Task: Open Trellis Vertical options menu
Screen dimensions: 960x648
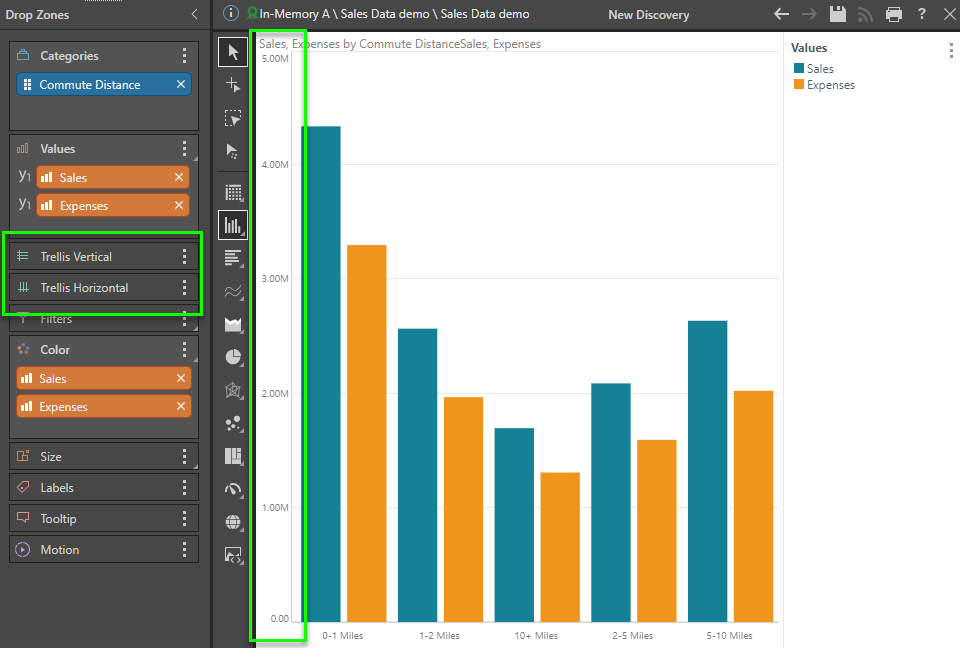Action: click(x=184, y=257)
